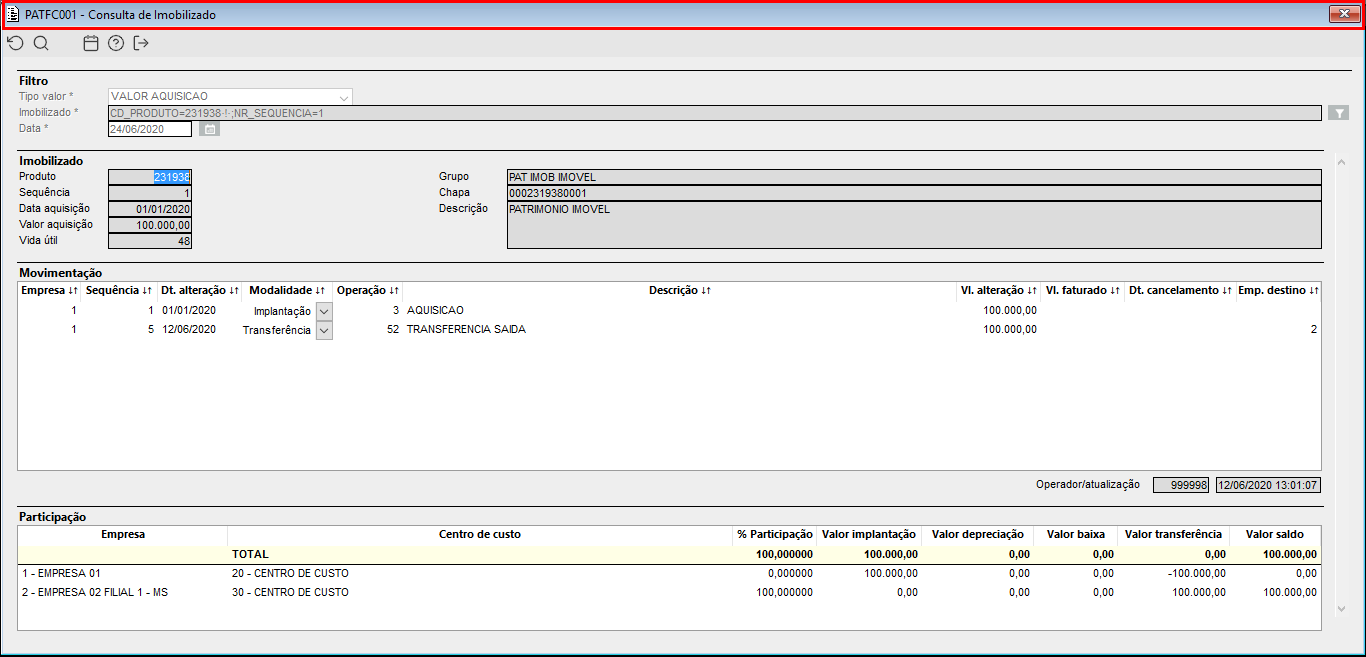
Task: Select the TOTAL row in Participação
Action: point(669,554)
